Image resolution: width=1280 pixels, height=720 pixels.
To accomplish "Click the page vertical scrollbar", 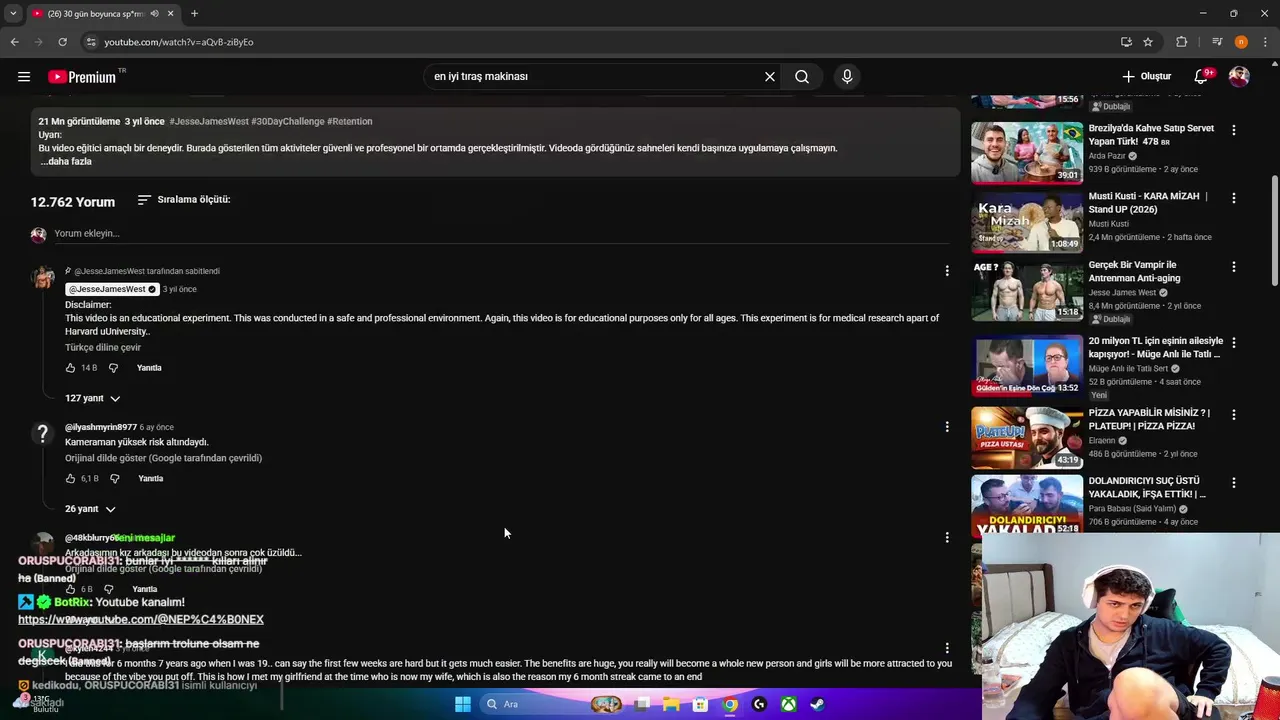I will (1274, 230).
